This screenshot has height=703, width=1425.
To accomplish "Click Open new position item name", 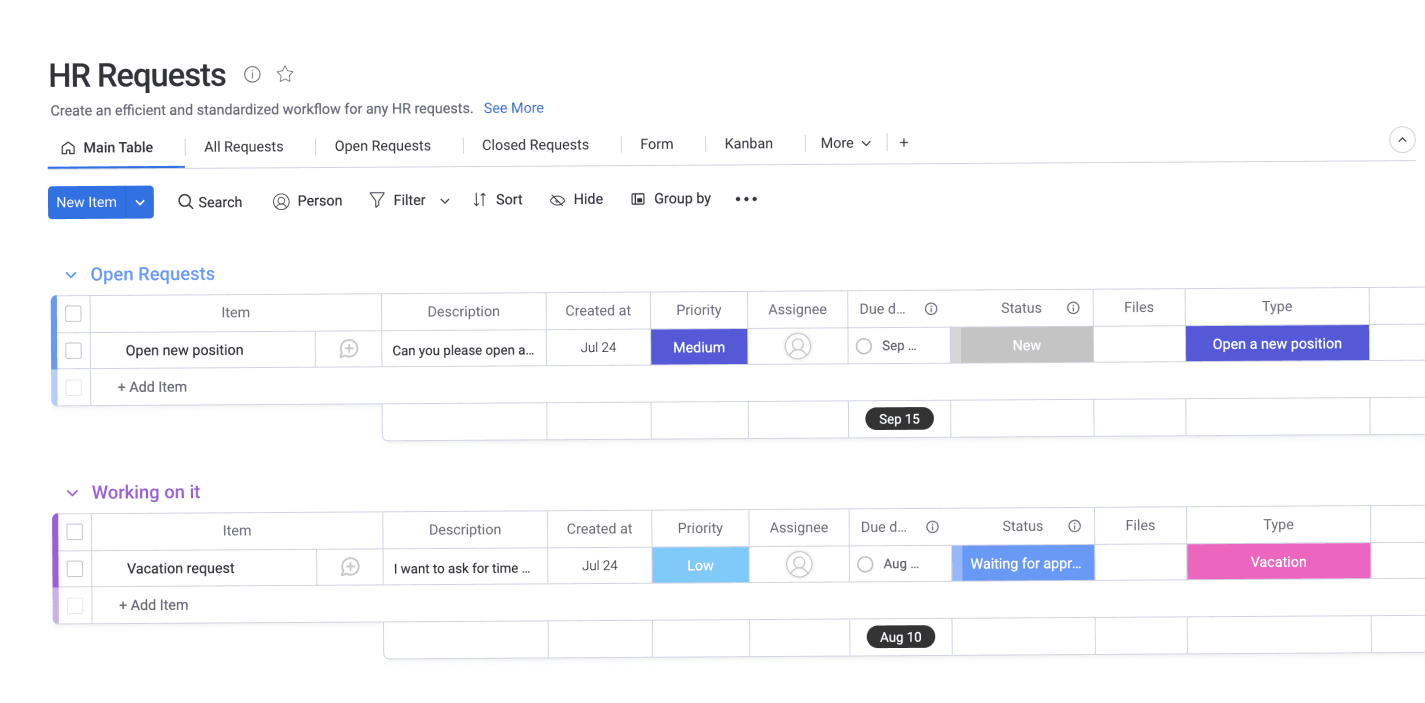I will tap(185, 350).
